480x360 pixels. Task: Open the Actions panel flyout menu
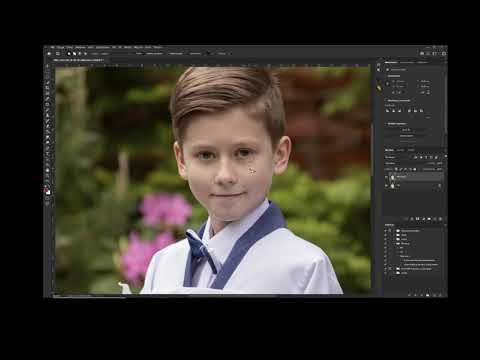click(445, 225)
